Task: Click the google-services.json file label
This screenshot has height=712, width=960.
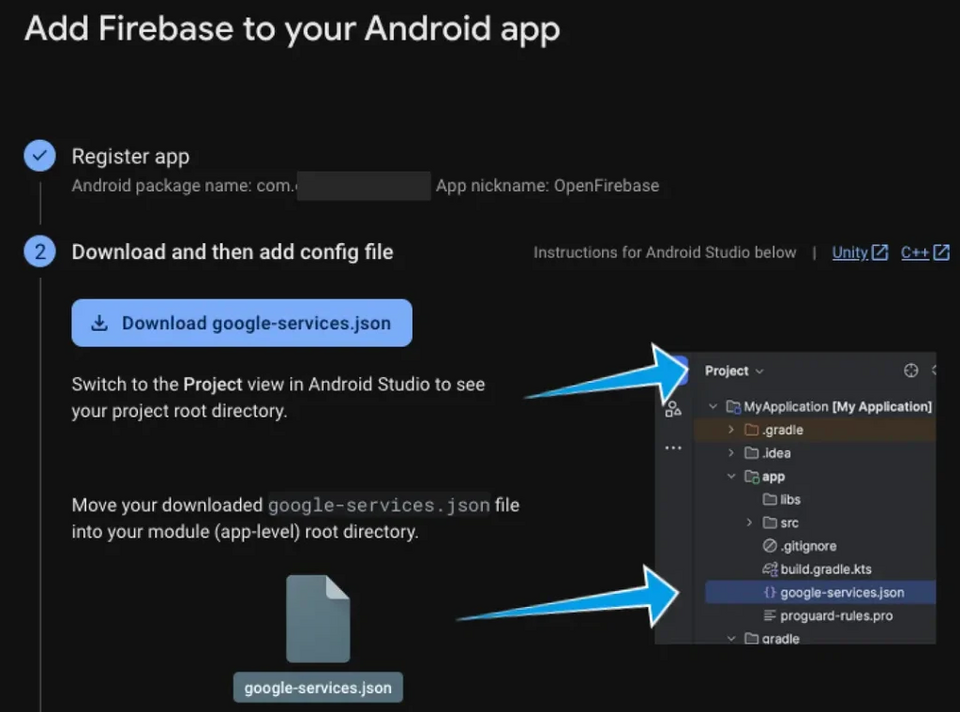Action: (318, 688)
